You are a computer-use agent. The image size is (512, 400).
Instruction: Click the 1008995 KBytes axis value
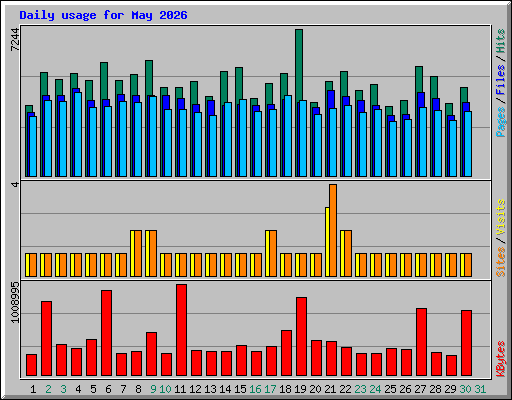15,302
